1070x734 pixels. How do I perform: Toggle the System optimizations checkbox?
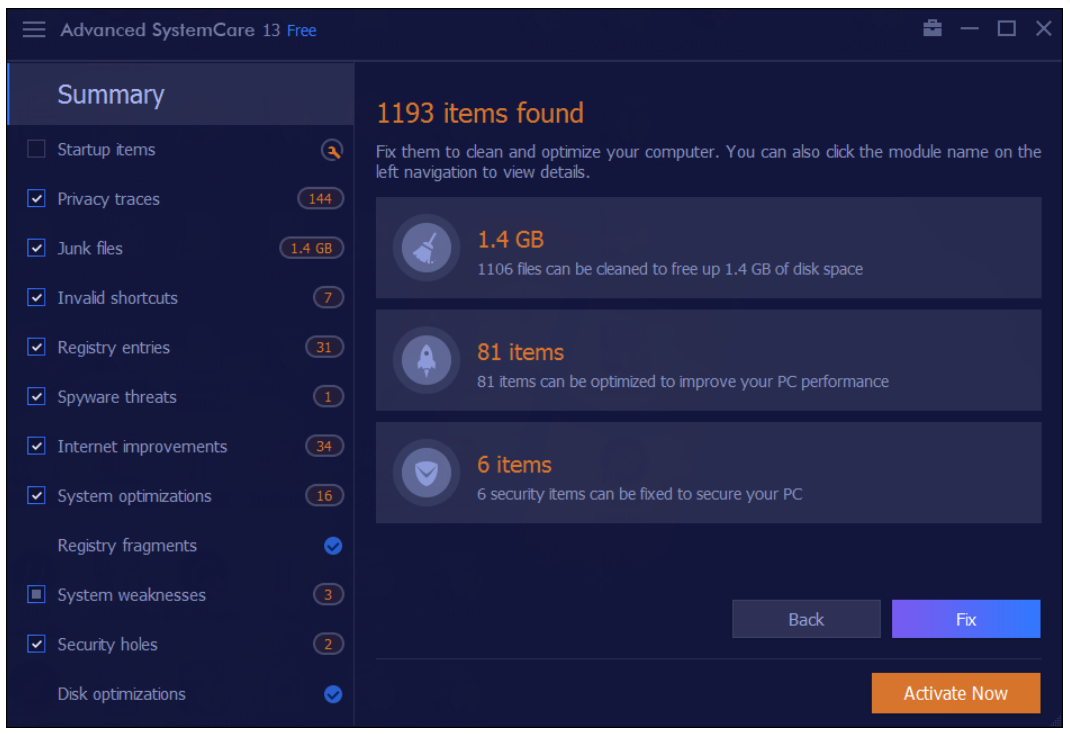tap(36, 495)
